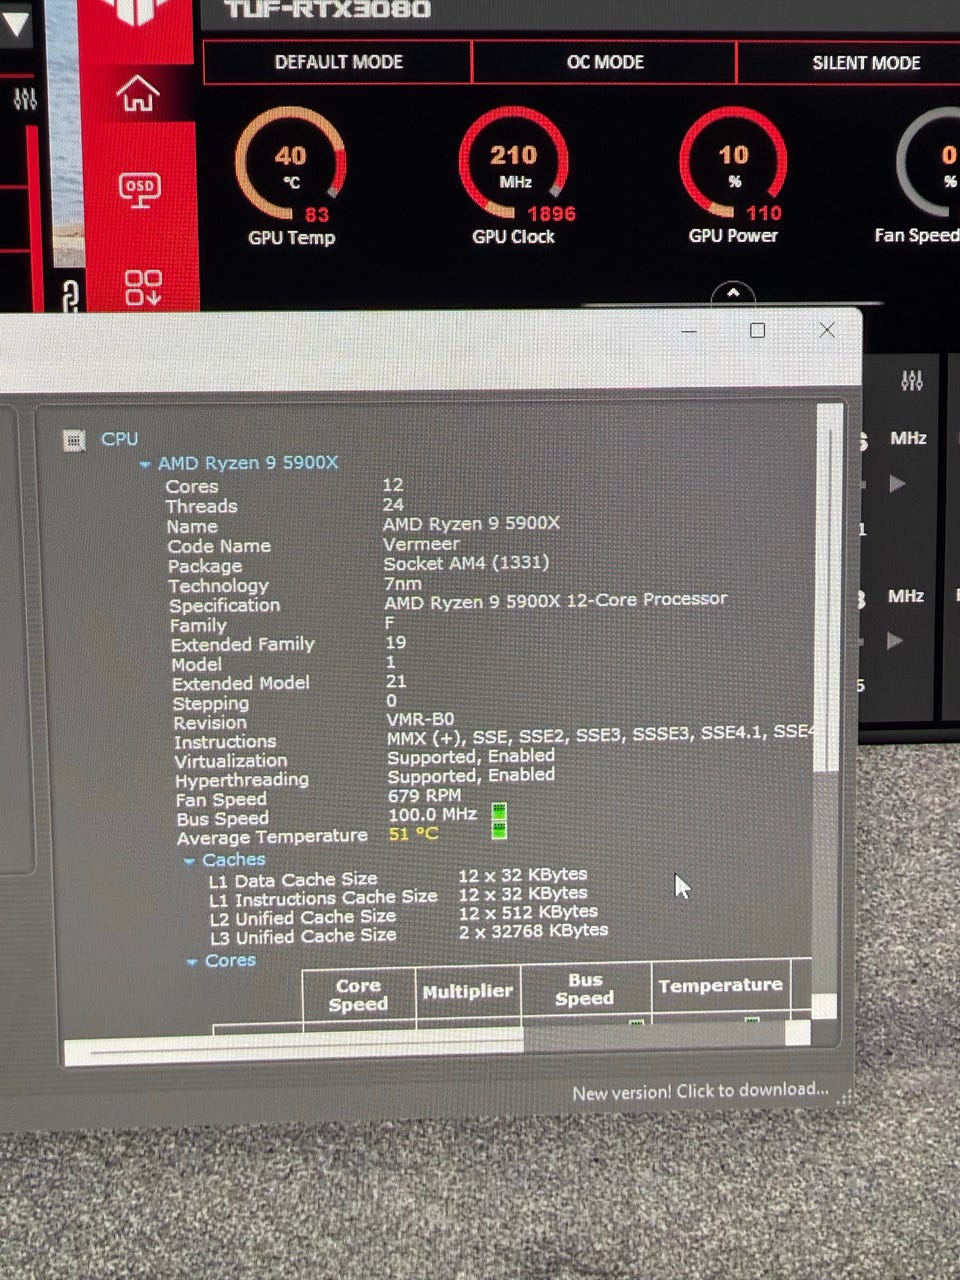Click the VMR-B0 revision value
The width and height of the screenshot is (960, 1280).
click(420, 719)
